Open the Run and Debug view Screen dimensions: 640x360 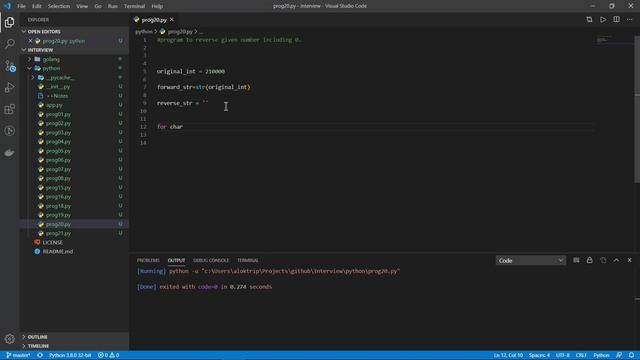click(x=10, y=87)
